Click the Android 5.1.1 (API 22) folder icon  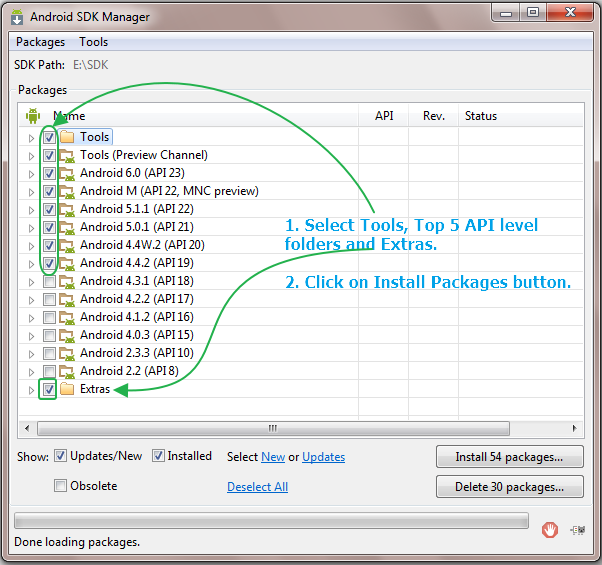tap(67, 209)
